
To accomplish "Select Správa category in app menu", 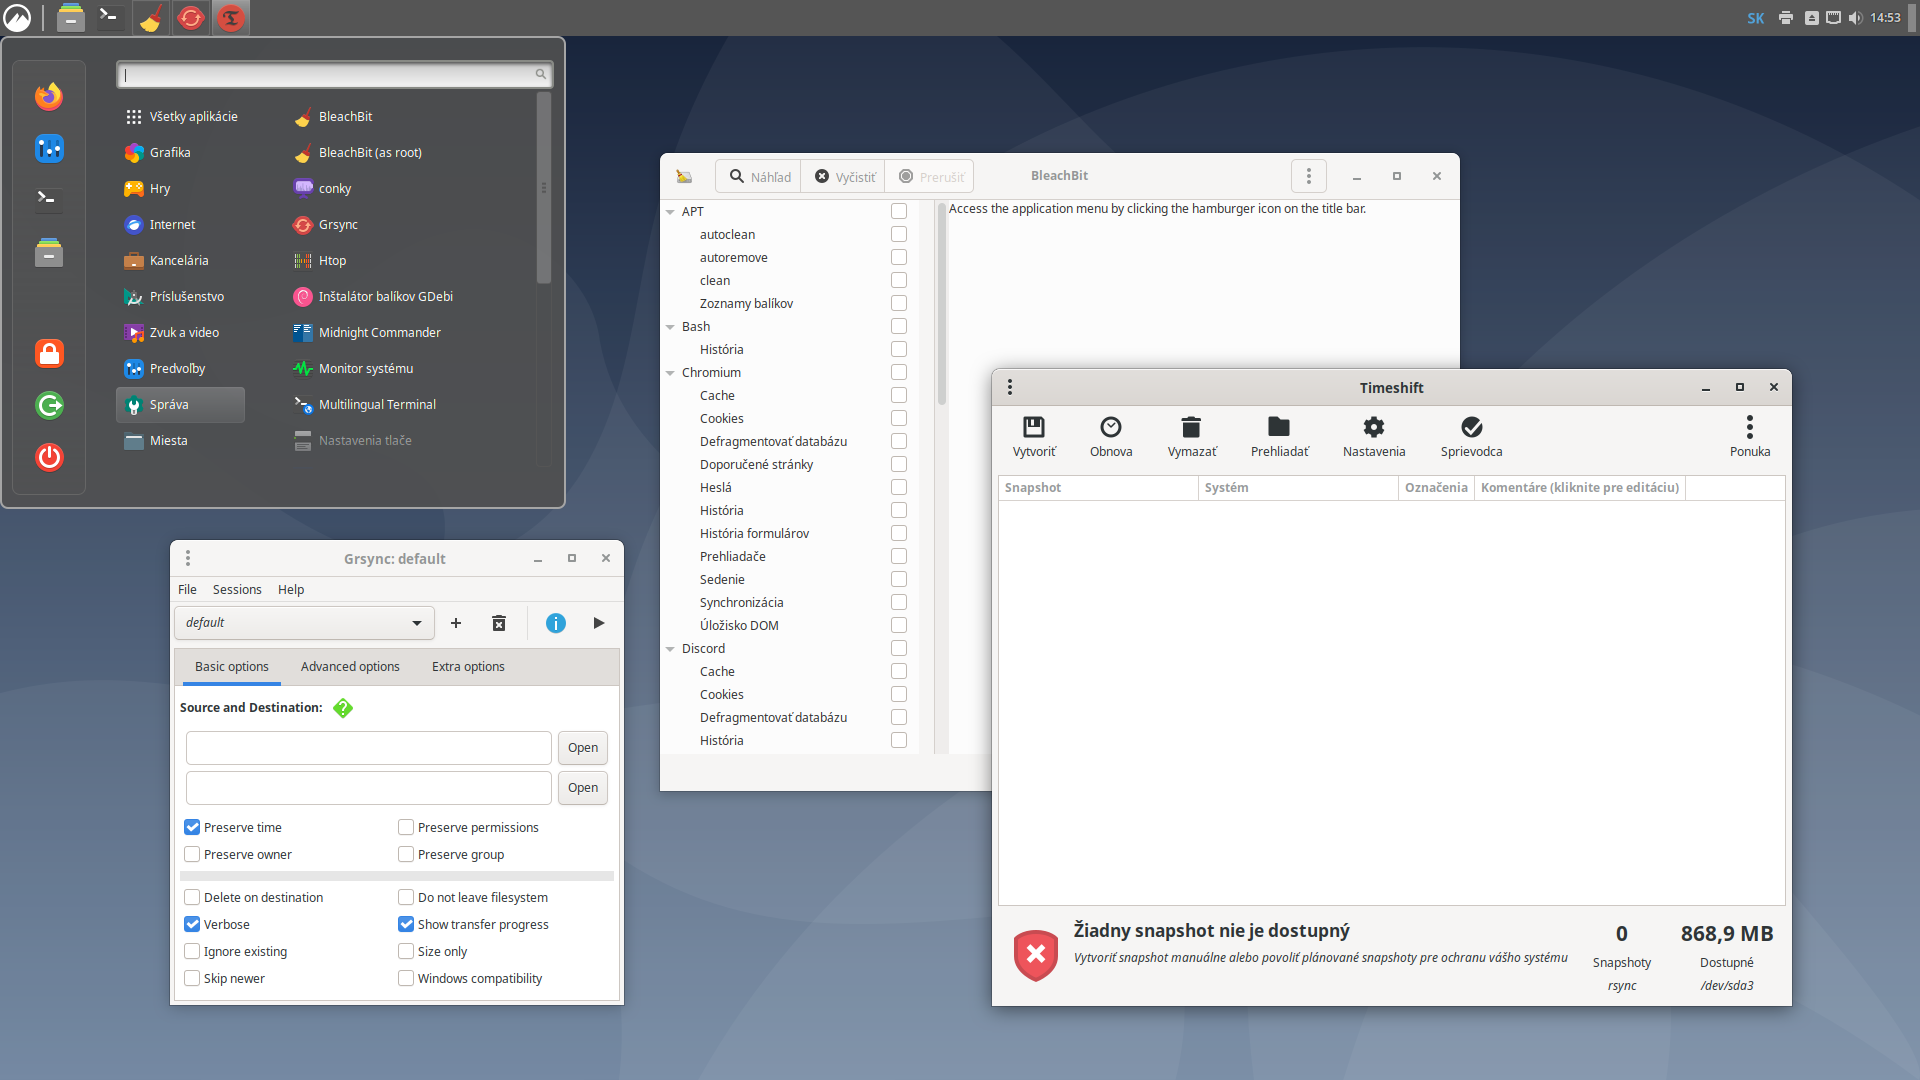I will tap(181, 405).
